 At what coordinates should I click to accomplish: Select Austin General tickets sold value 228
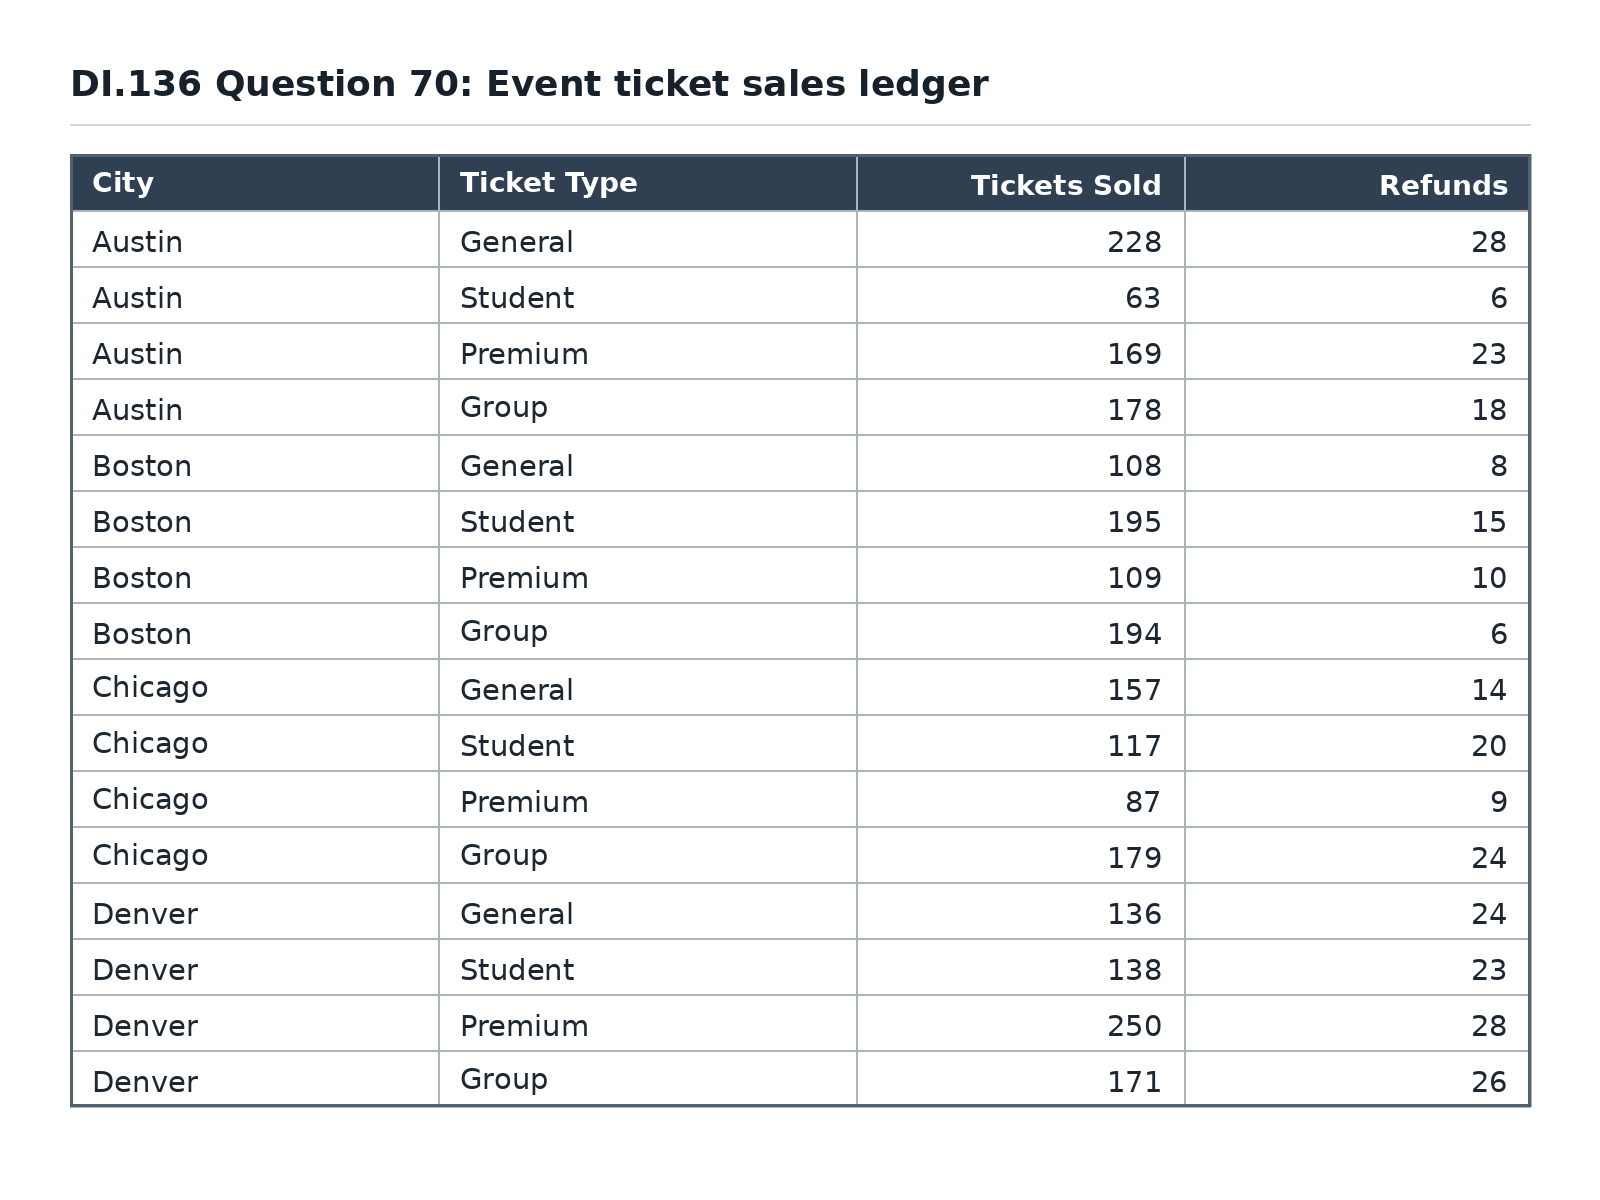pos(1021,239)
